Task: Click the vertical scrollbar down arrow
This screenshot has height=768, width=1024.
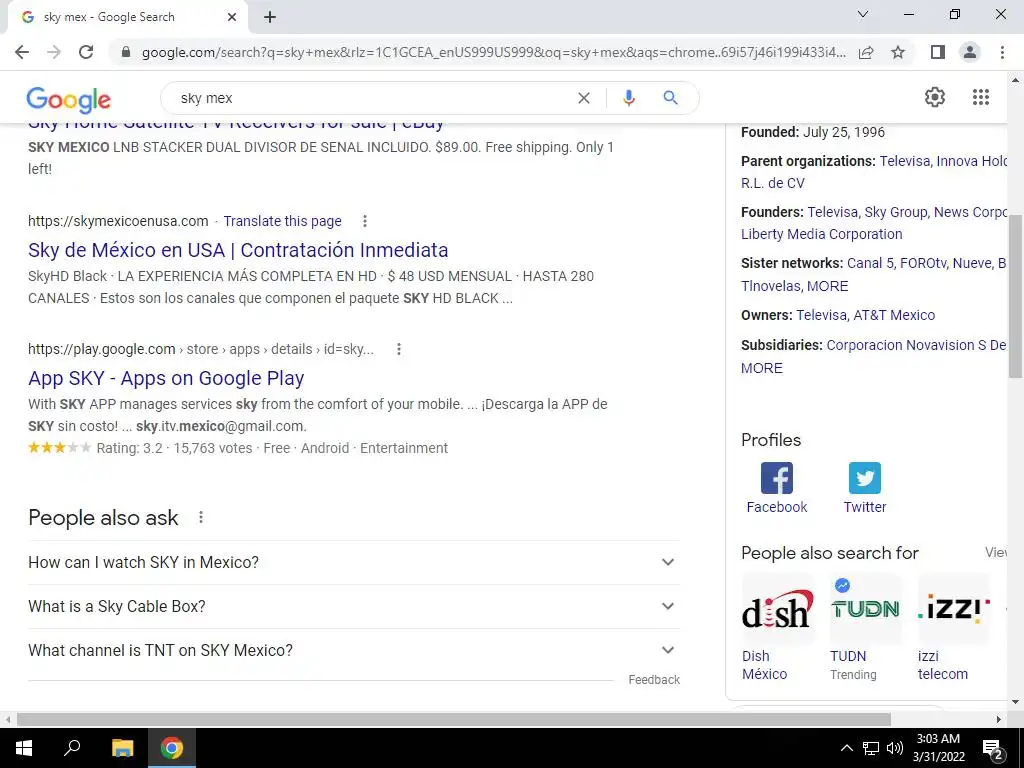Action: [x=1015, y=702]
